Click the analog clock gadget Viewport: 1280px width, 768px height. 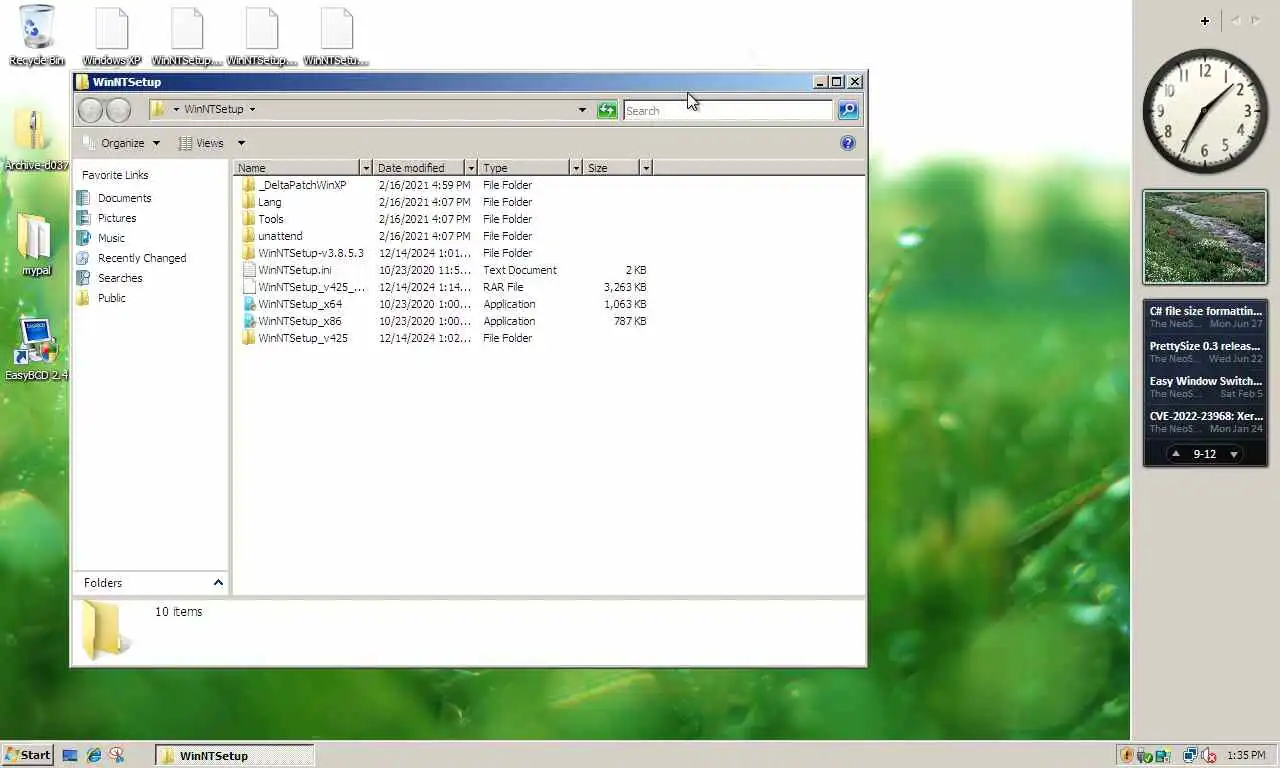coord(1205,111)
